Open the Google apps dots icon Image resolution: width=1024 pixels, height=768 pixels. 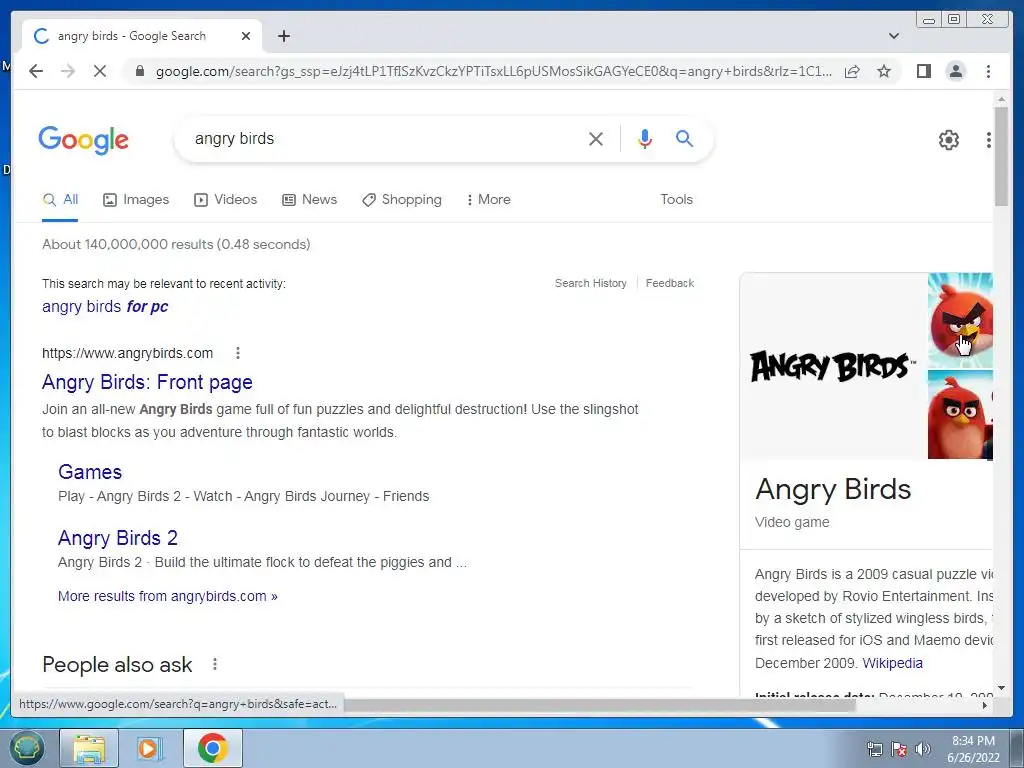989,140
